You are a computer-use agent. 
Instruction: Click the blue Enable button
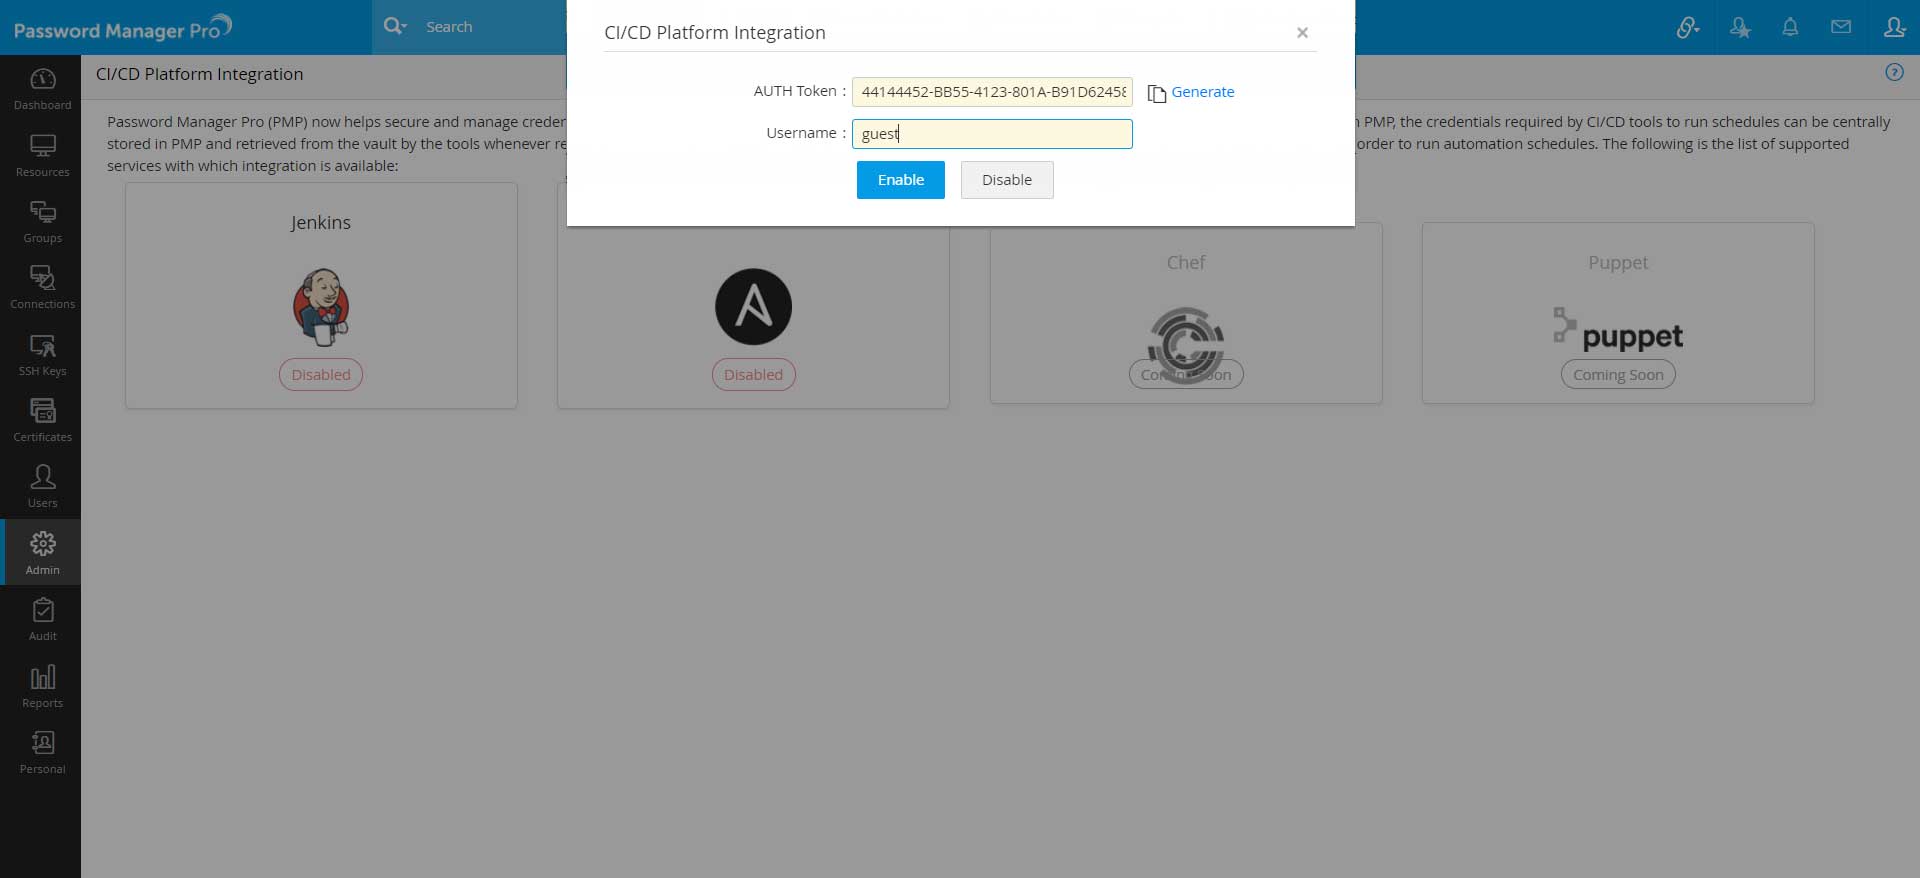(x=900, y=180)
